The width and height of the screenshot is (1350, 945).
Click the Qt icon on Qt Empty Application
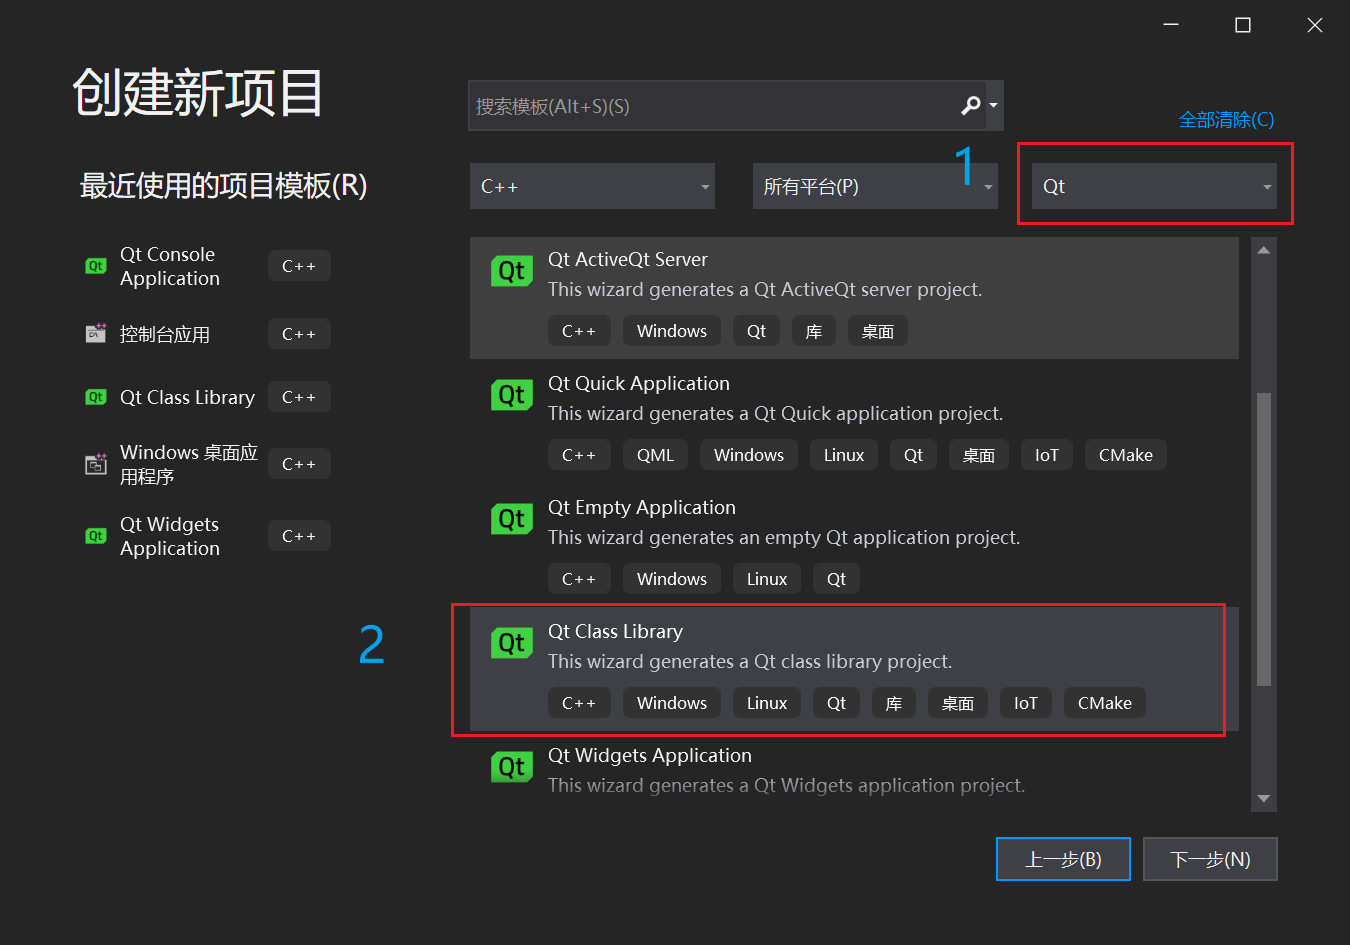coord(512,518)
